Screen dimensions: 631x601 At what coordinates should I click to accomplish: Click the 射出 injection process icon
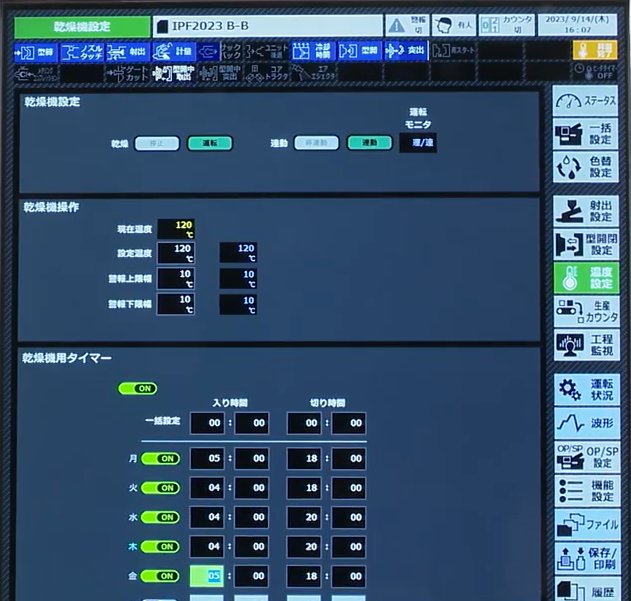[x=128, y=52]
